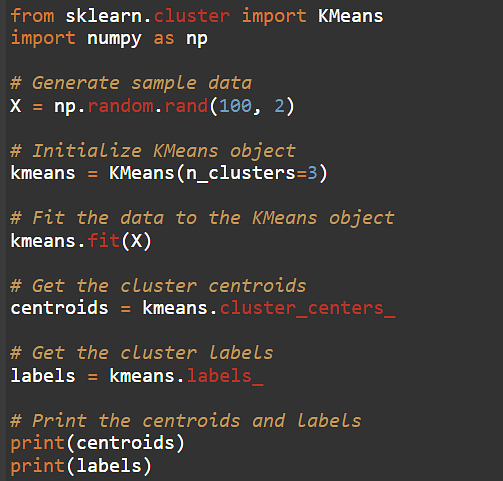Click the cluster submodule in import
The image size is (503, 481).
[x=192, y=16]
